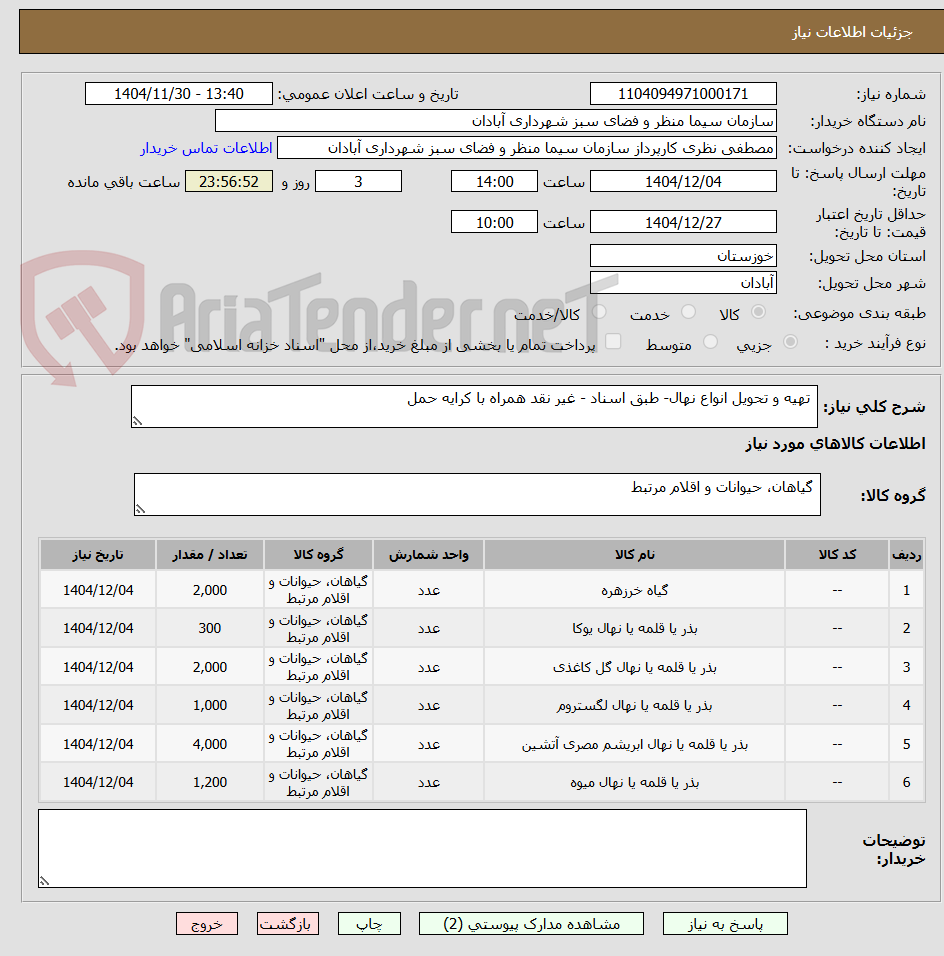This screenshot has width=944, height=956.
Task: Click the آبادان city field
Action: click(683, 283)
